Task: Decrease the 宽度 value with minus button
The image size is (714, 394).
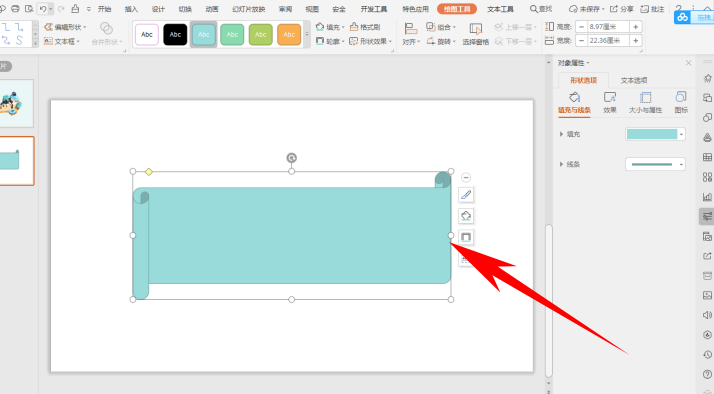Action: [x=581, y=41]
